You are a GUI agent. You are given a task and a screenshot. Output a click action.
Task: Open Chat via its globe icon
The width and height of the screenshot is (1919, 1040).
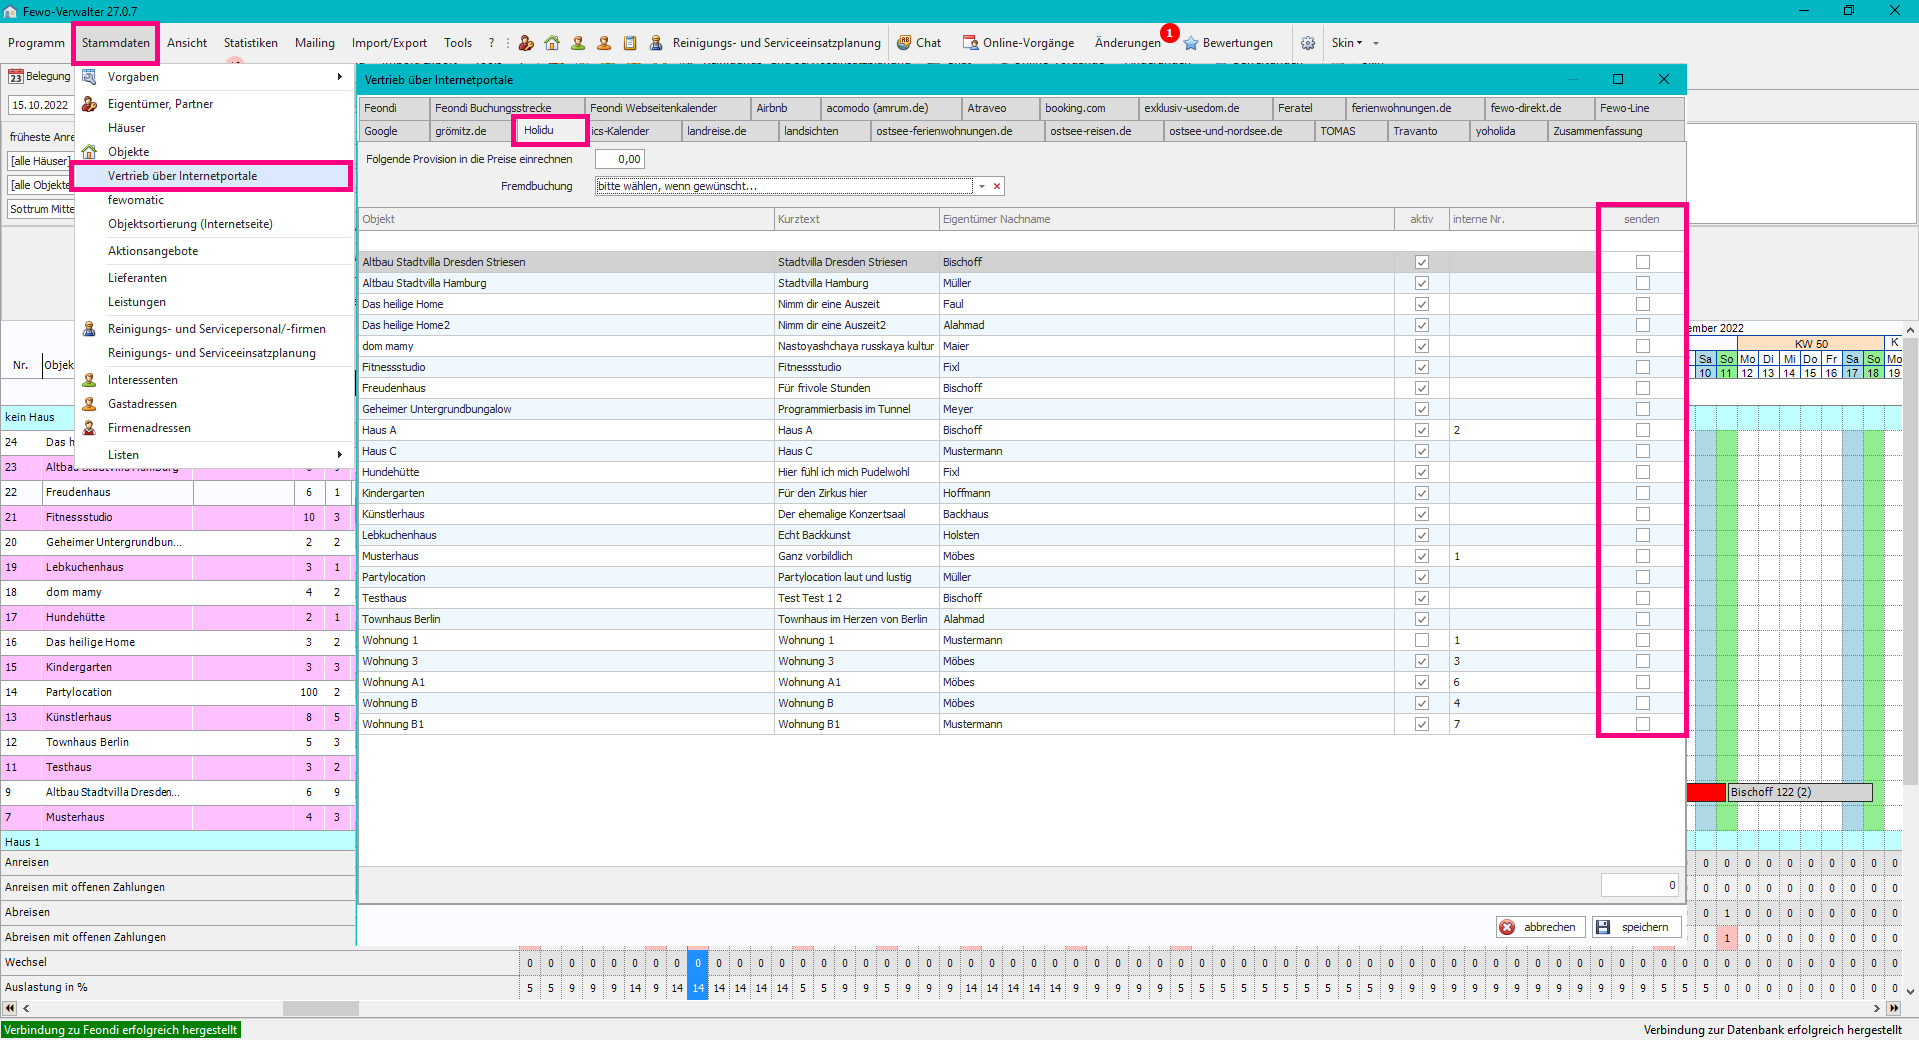904,43
